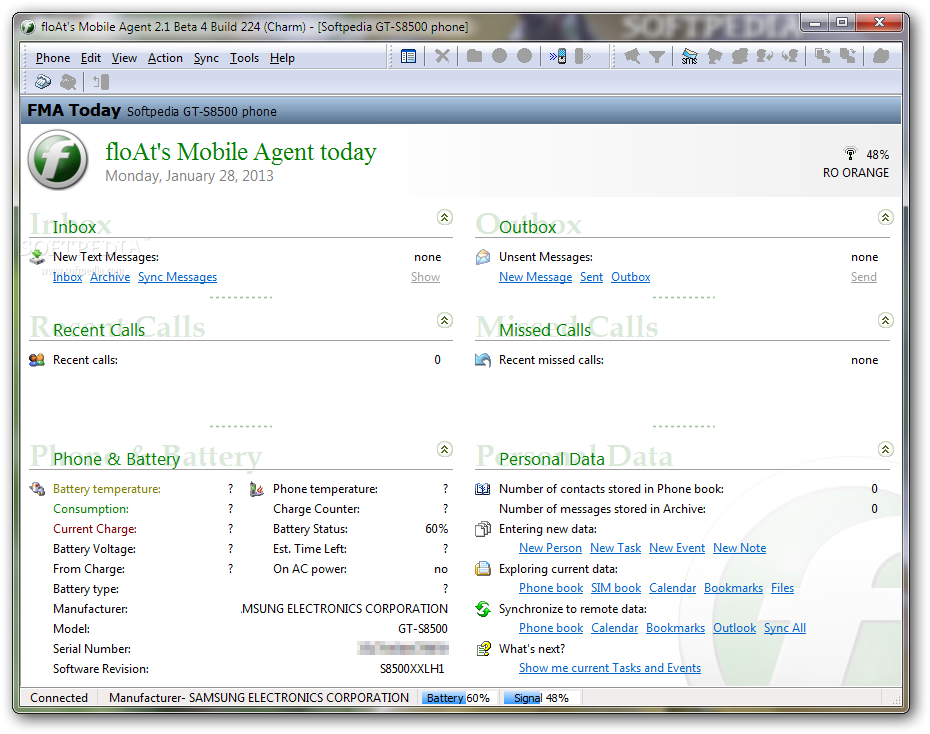Open the SIM book link
930x734 pixels.
click(x=616, y=588)
